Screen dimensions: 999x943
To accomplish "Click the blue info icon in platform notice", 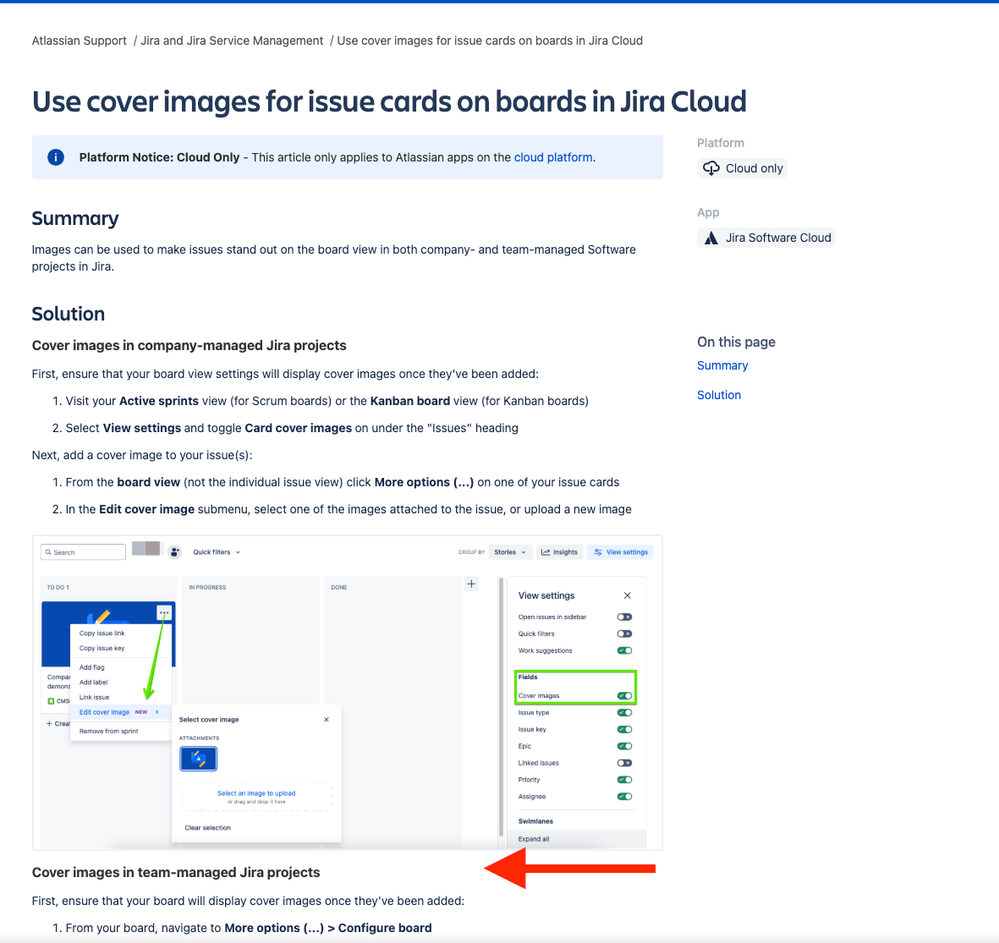I will click(x=55, y=157).
